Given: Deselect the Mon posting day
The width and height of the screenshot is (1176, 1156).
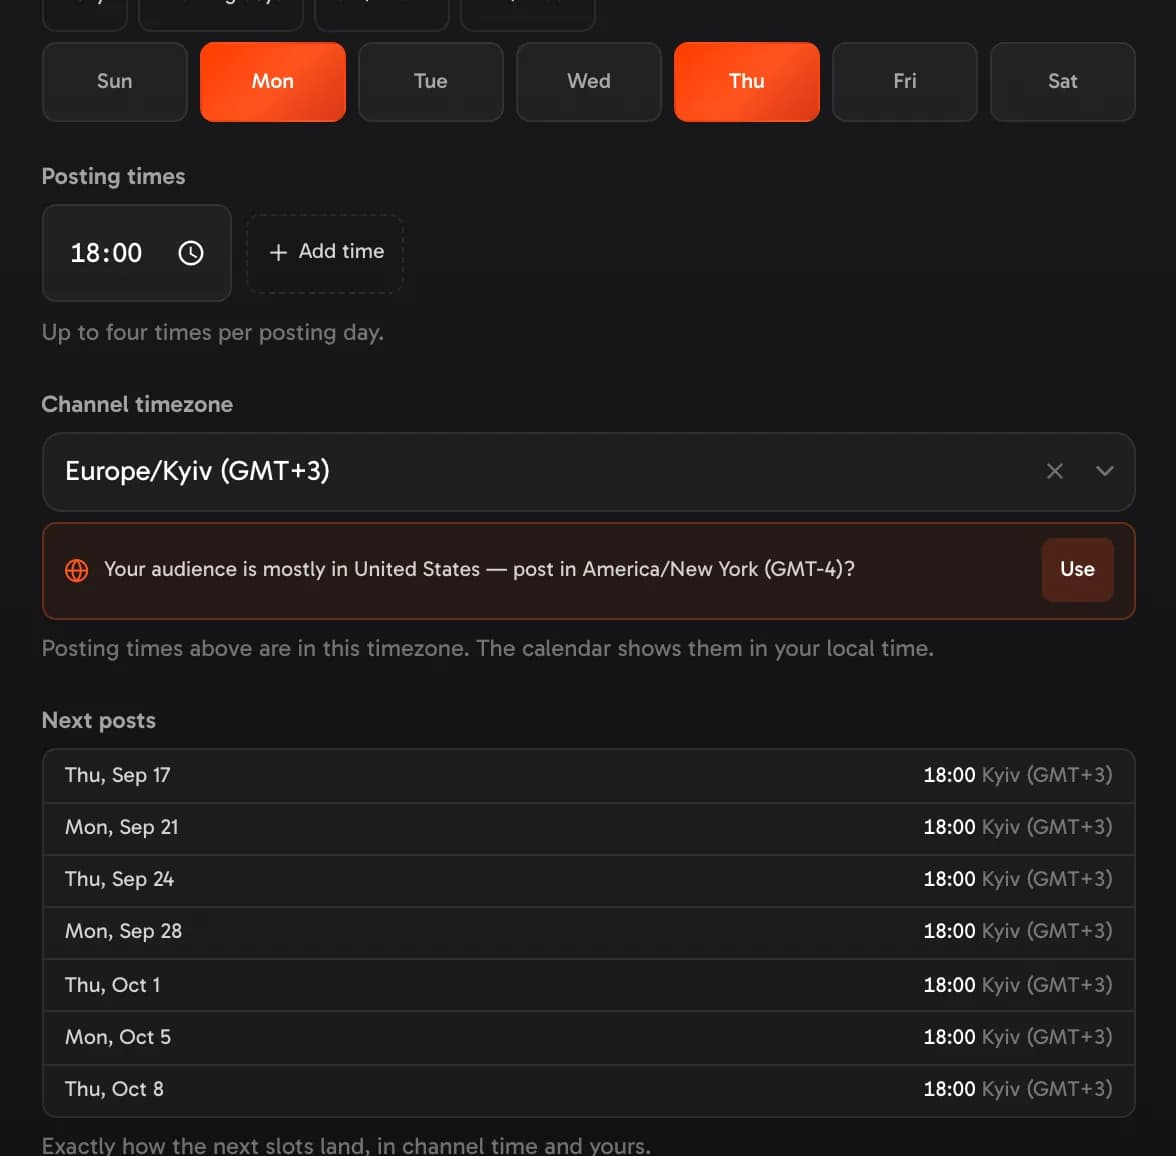Looking at the screenshot, I should (x=272, y=82).
